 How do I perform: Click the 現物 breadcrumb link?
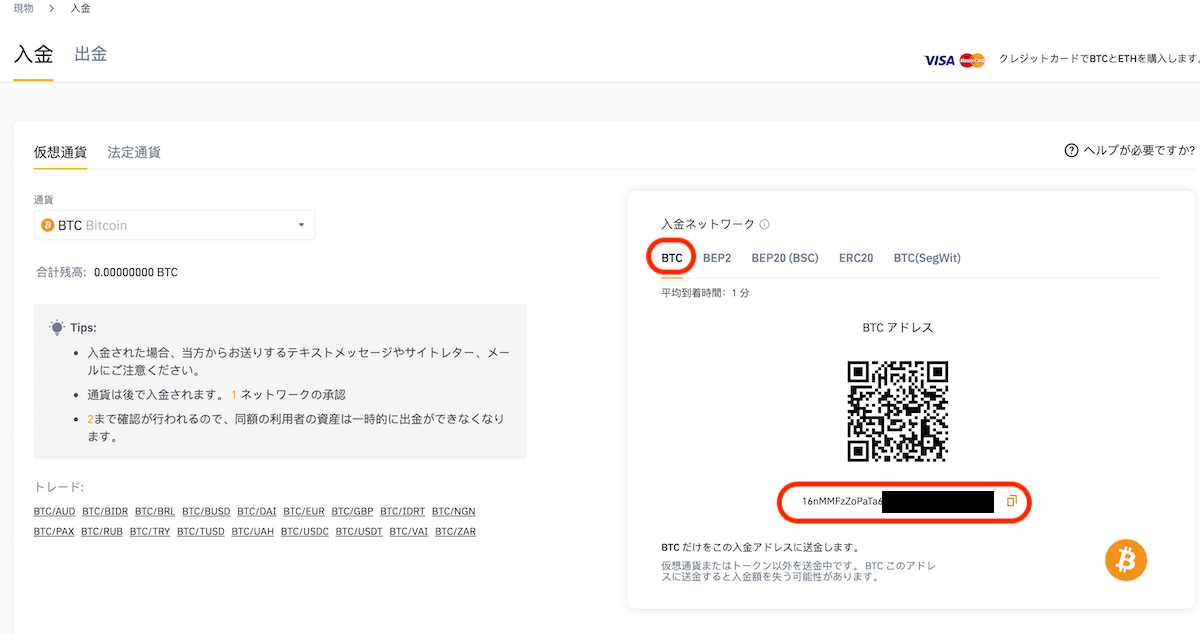[x=23, y=8]
